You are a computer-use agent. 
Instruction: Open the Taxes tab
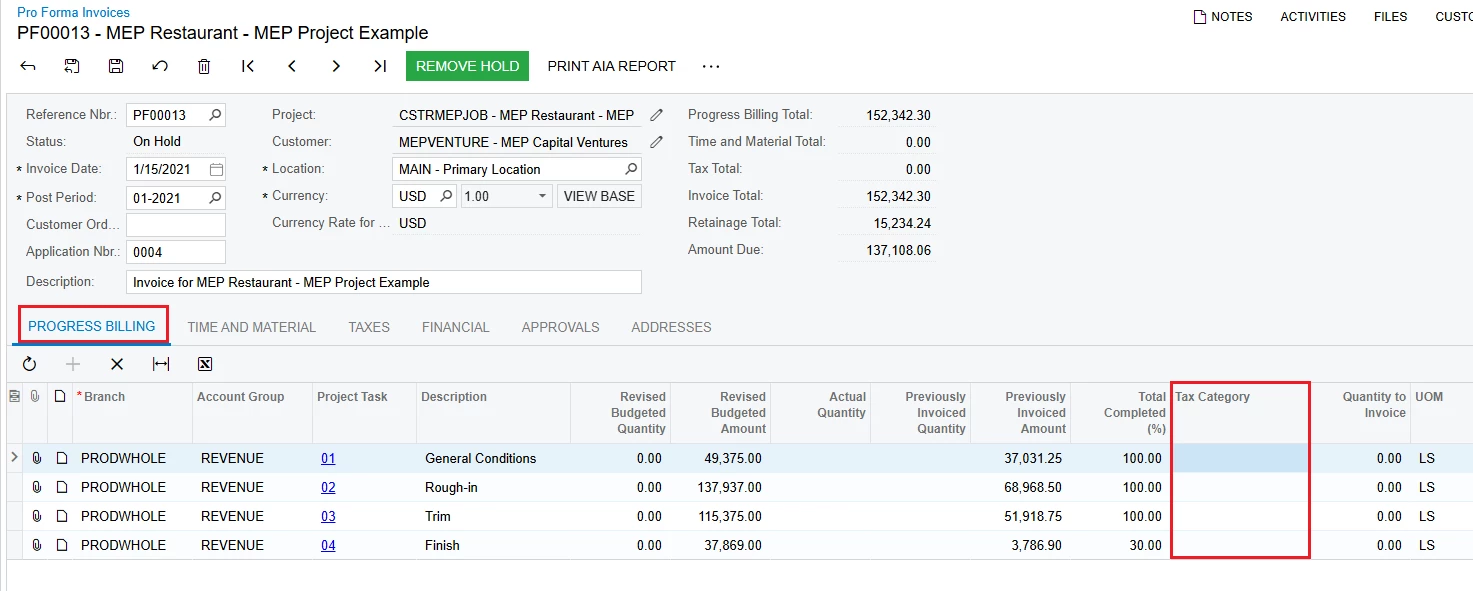click(x=369, y=327)
